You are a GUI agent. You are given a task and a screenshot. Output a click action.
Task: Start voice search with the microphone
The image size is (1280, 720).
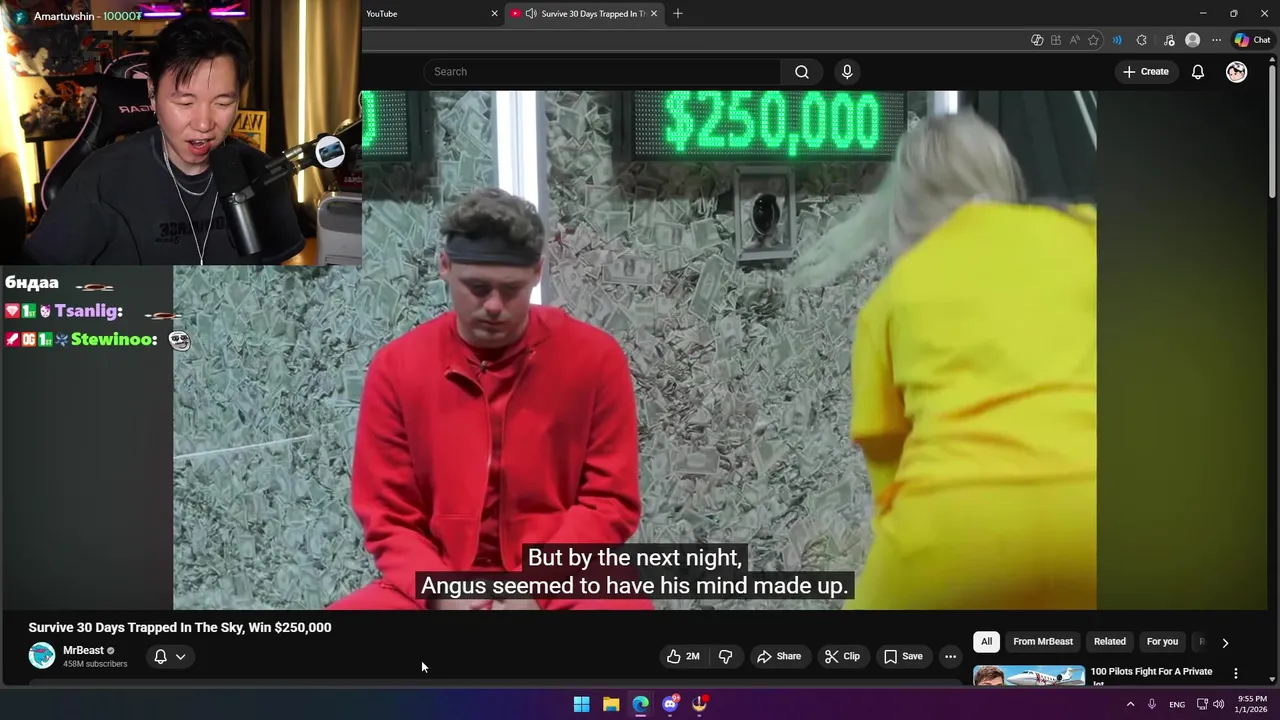tap(847, 71)
